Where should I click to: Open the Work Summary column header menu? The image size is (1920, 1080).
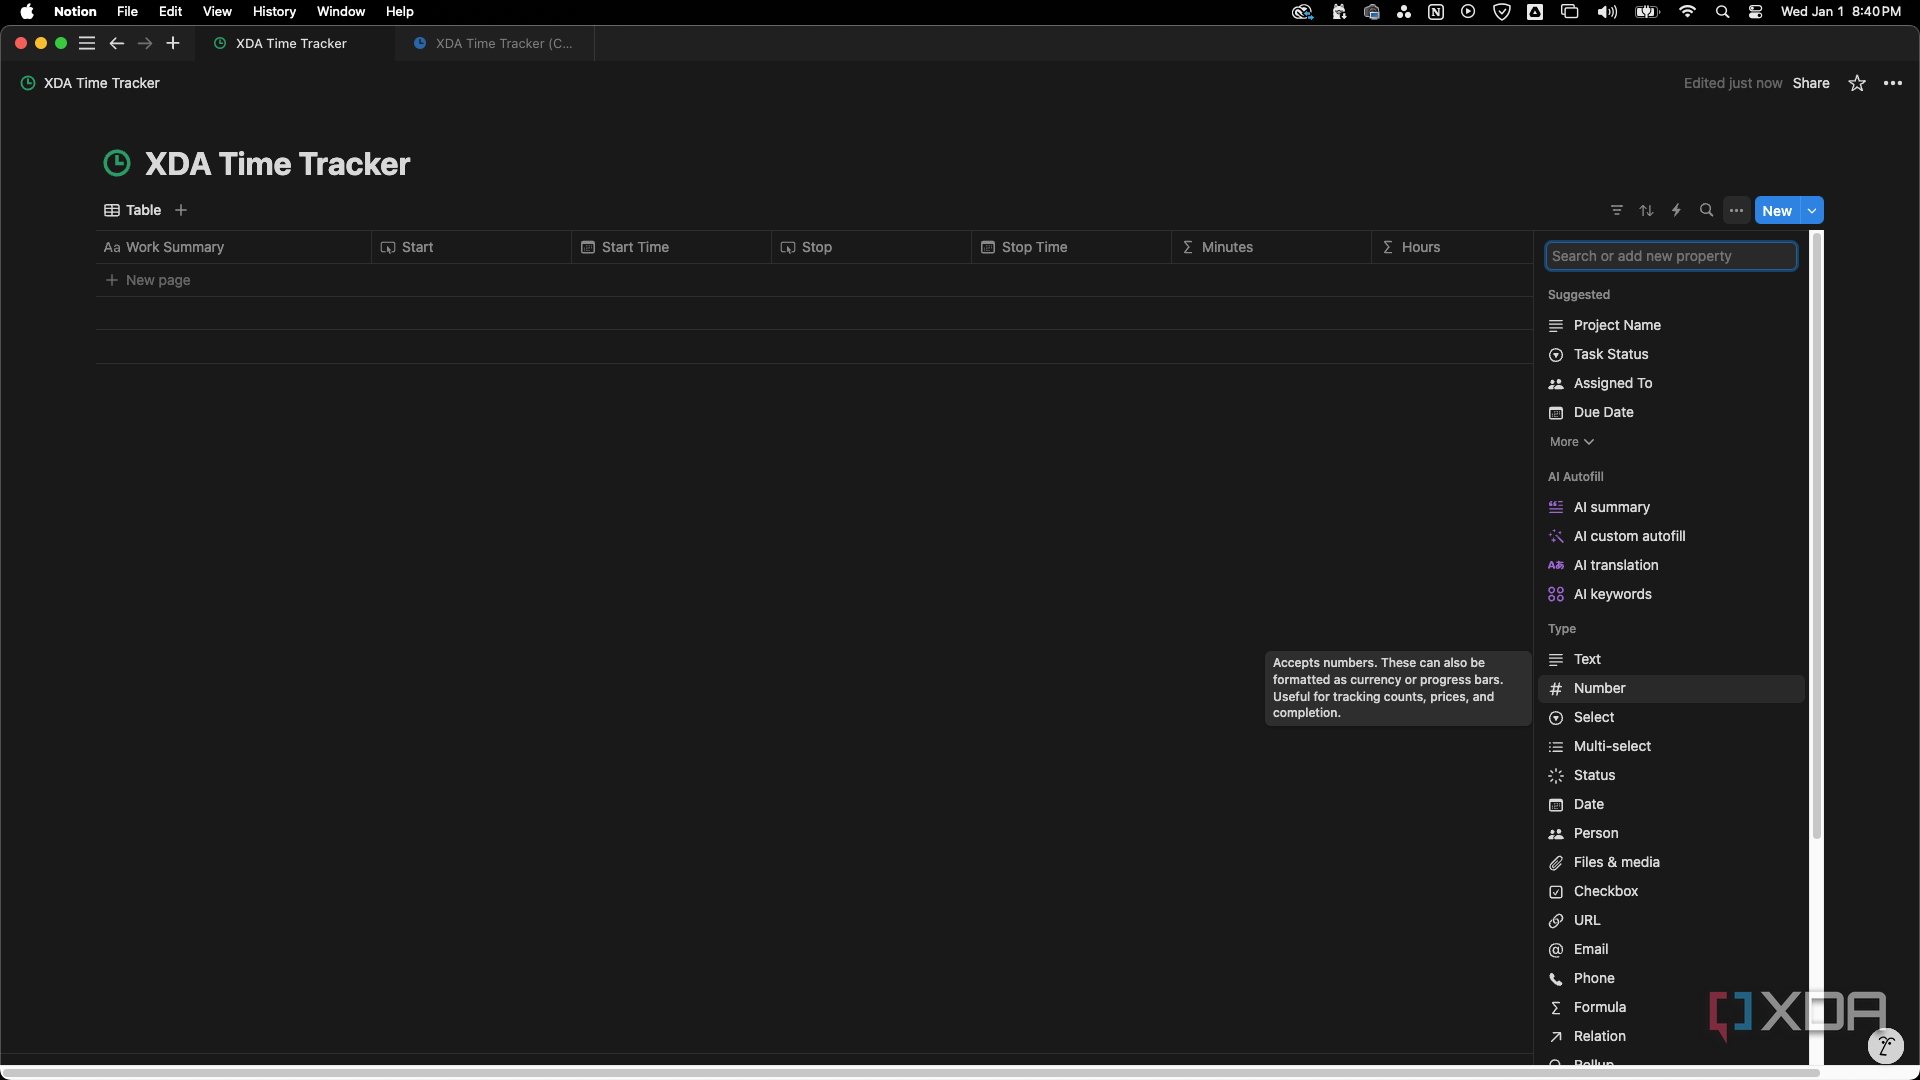(233, 247)
